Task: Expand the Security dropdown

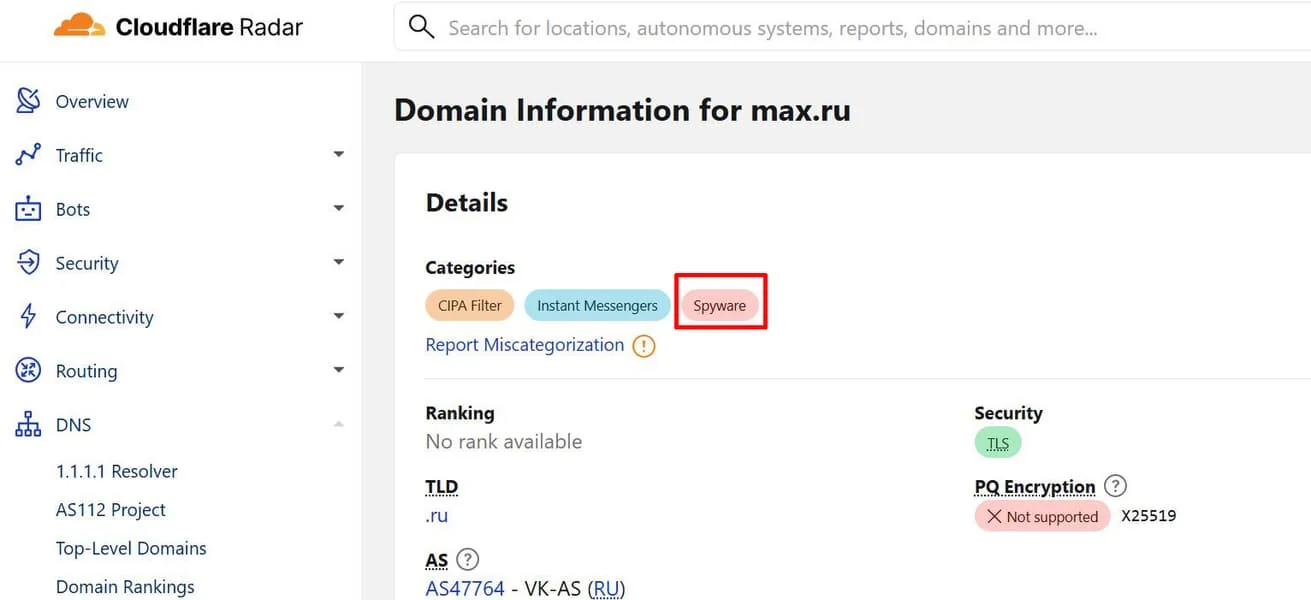Action: (x=338, y=262)
